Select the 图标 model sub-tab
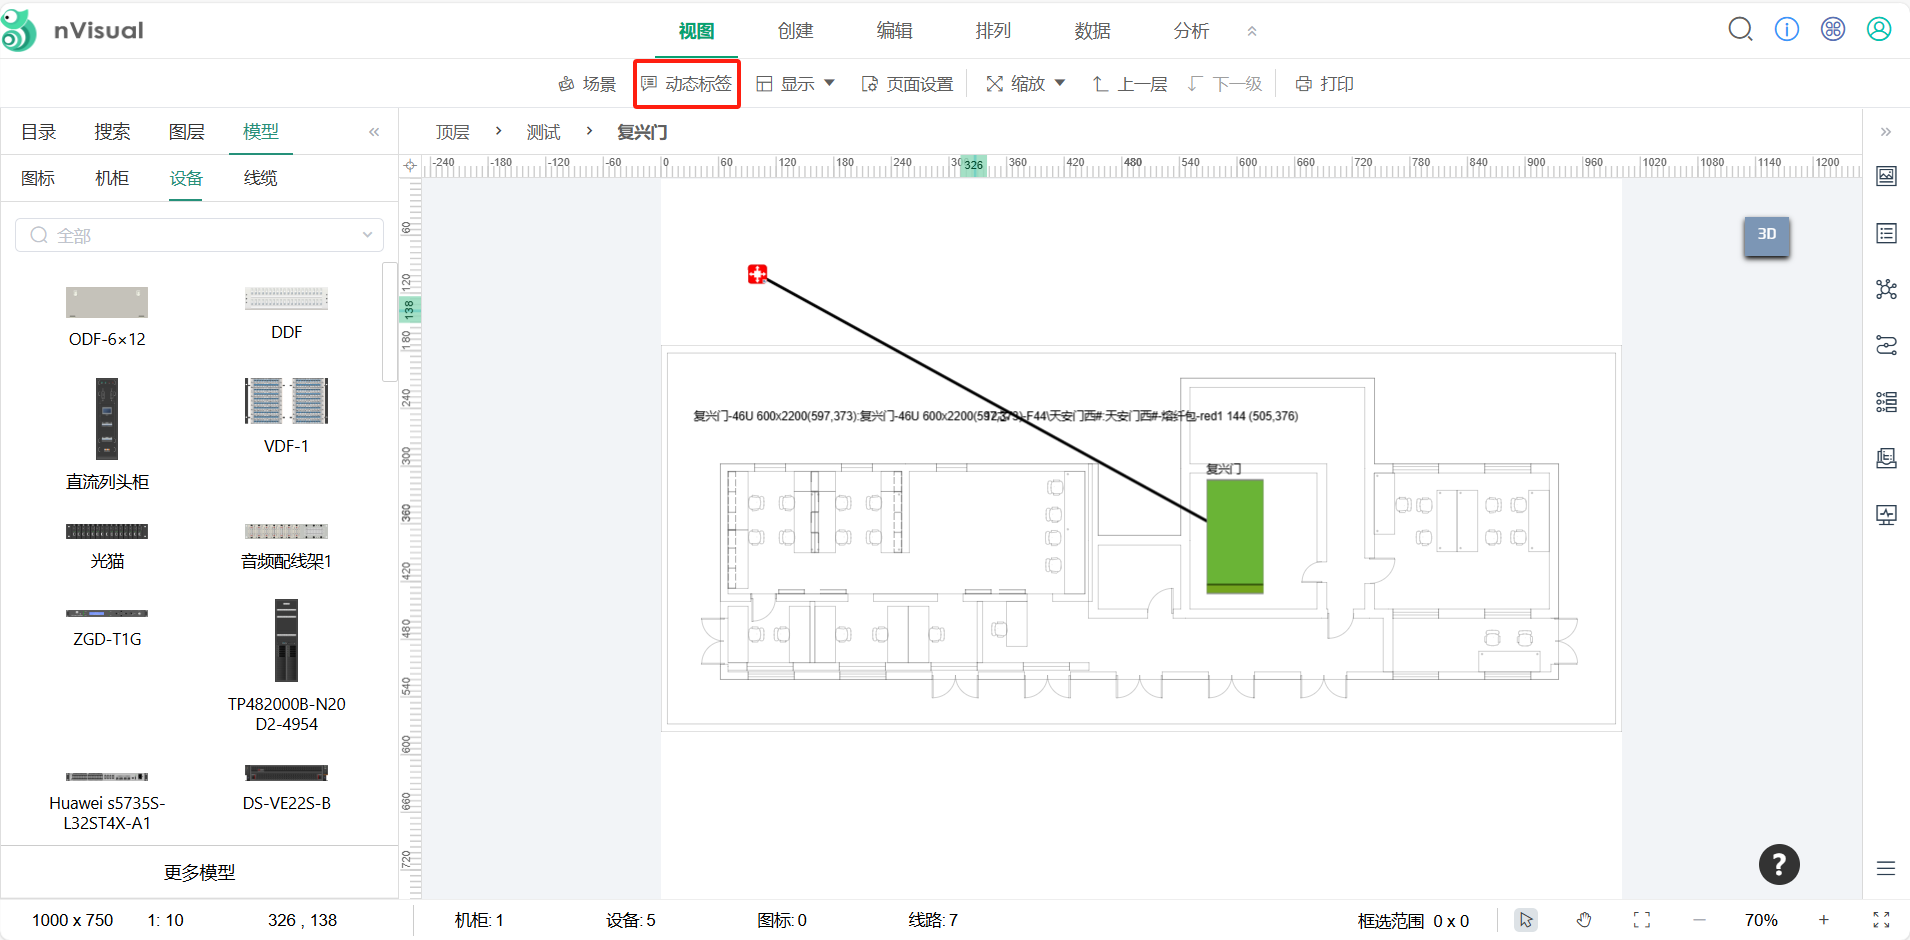The width and height of the screenshot is (1910, 940). point(38,178)
